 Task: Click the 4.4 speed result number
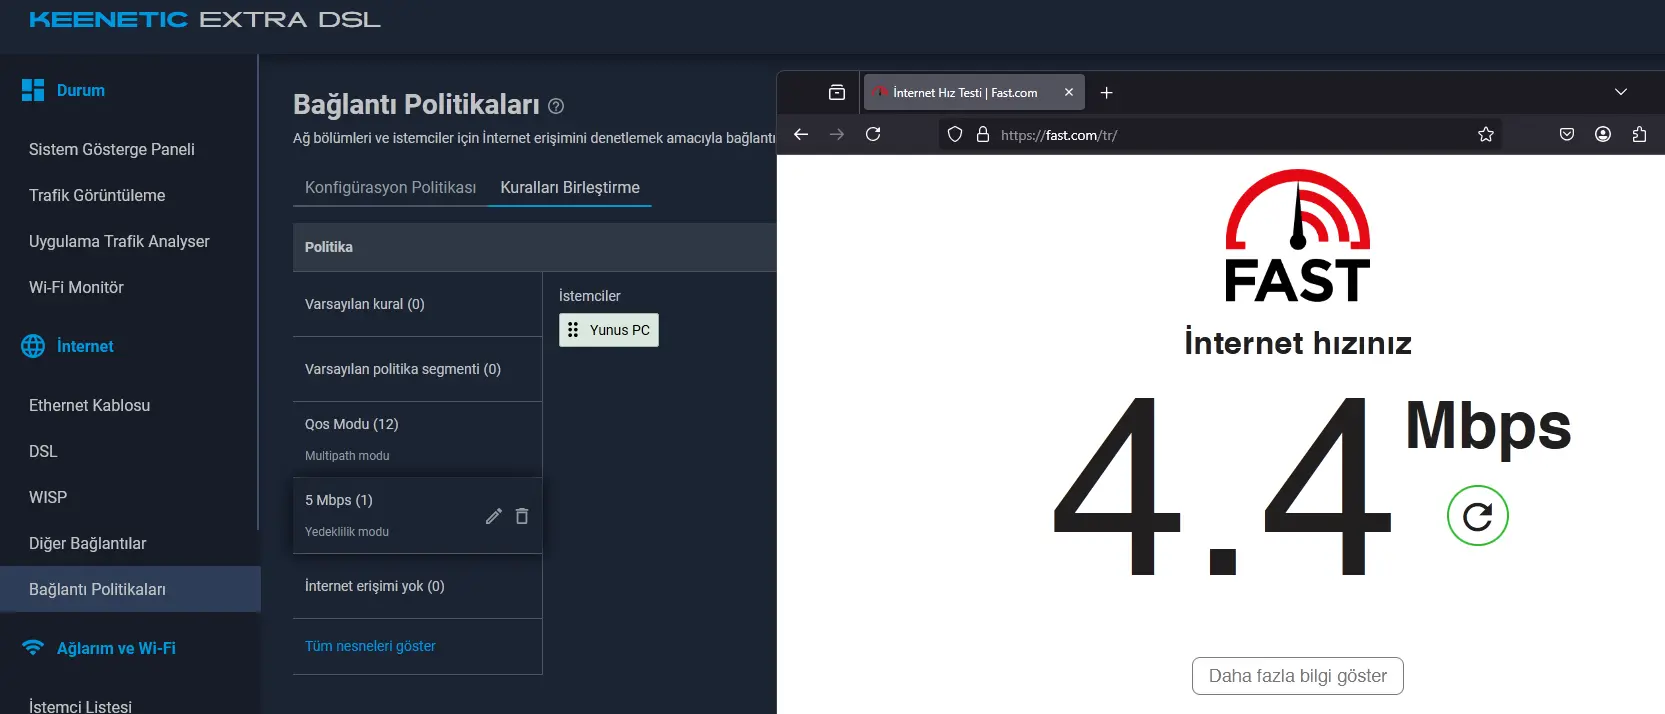pos(1222,485)
